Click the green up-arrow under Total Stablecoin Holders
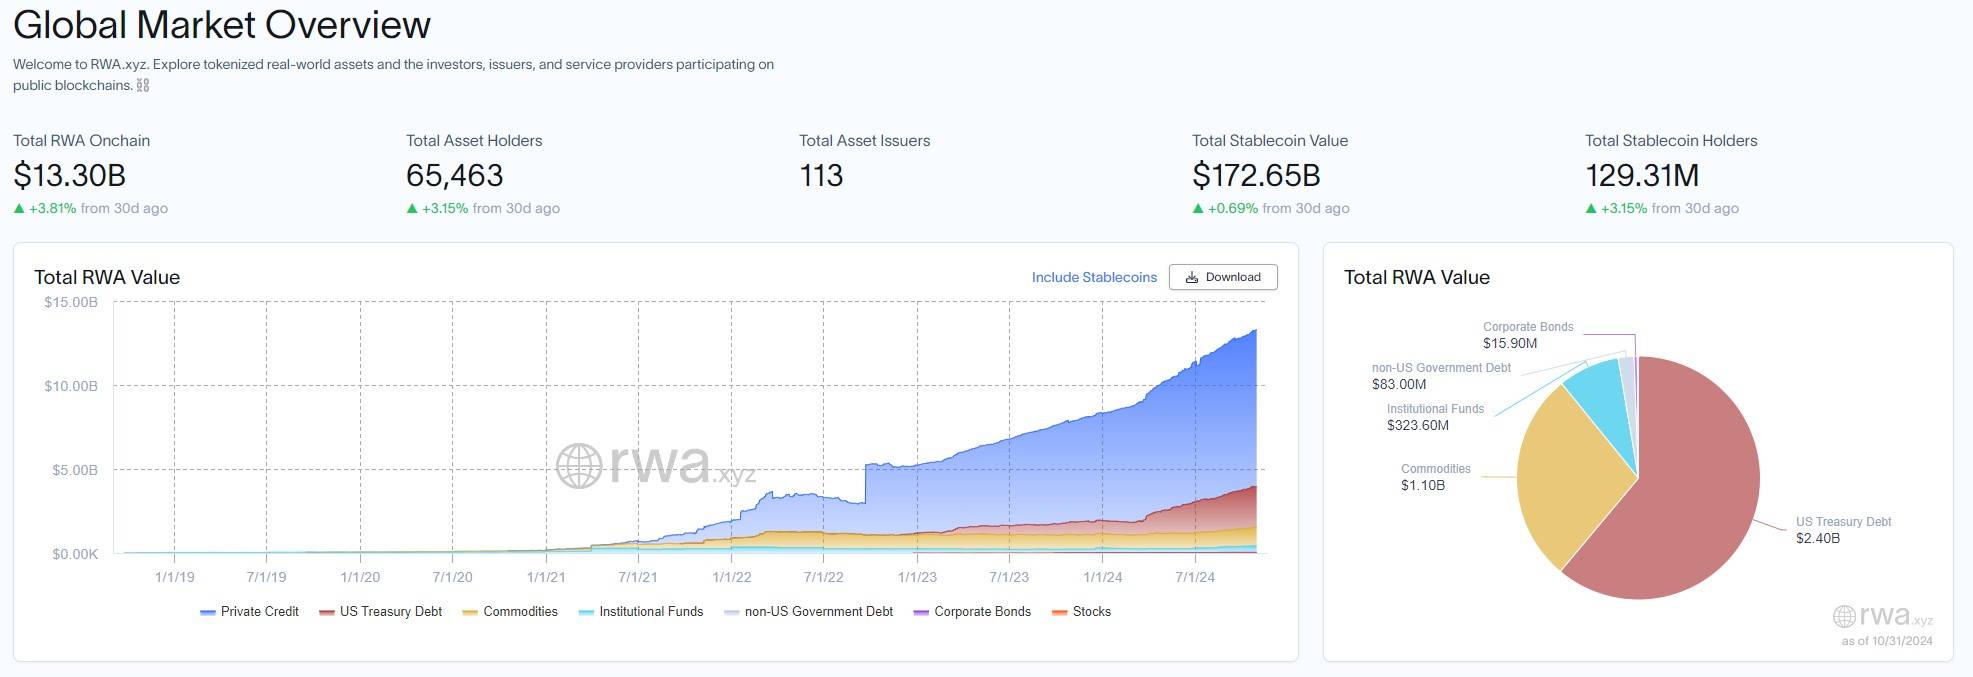Screen dimensions: 1973x677 tap(1591, 208)
